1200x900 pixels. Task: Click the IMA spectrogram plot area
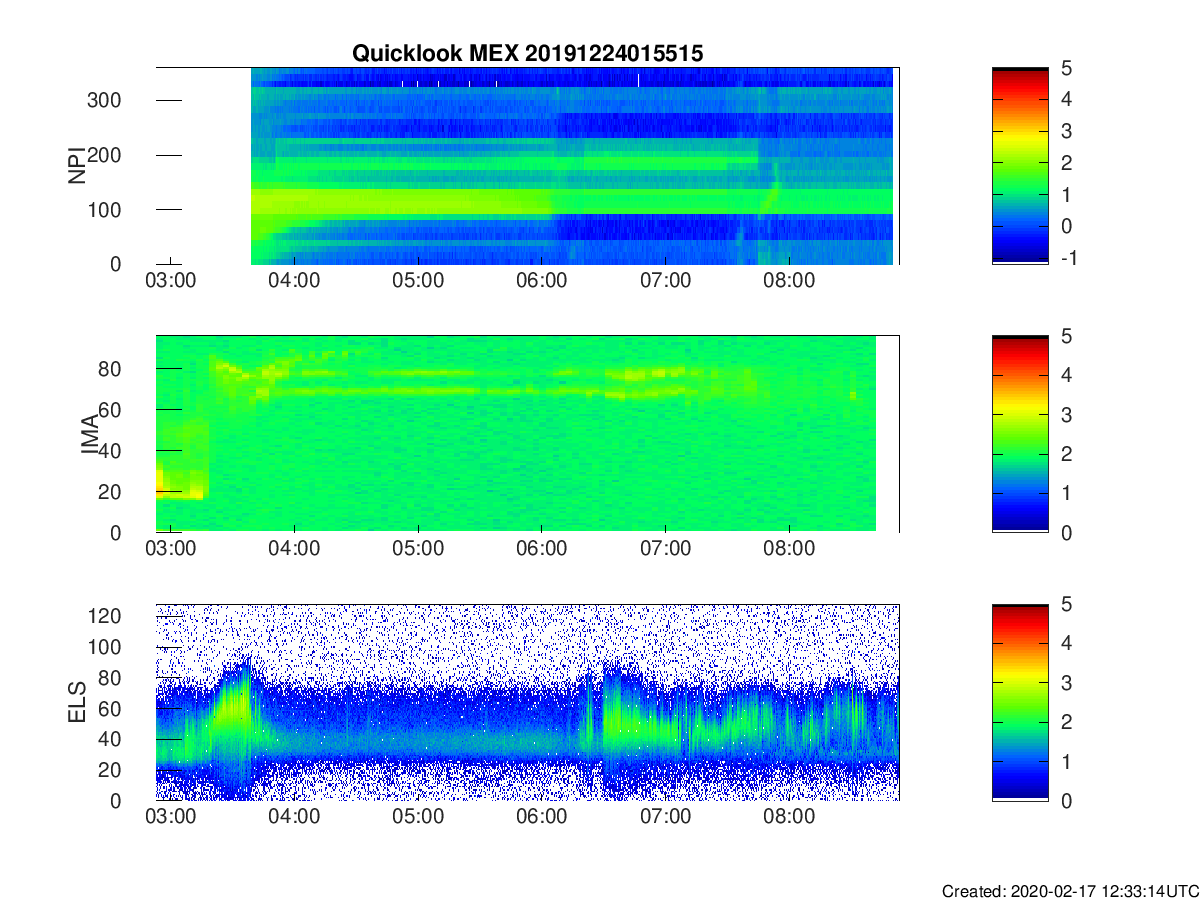528,434
